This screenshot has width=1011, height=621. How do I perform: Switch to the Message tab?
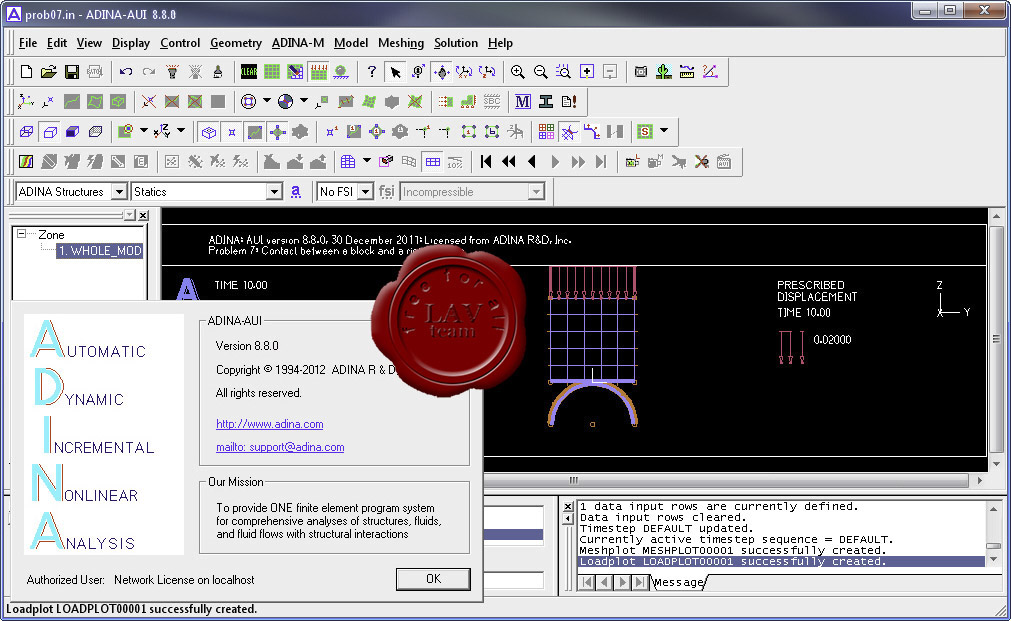[678, 582]
